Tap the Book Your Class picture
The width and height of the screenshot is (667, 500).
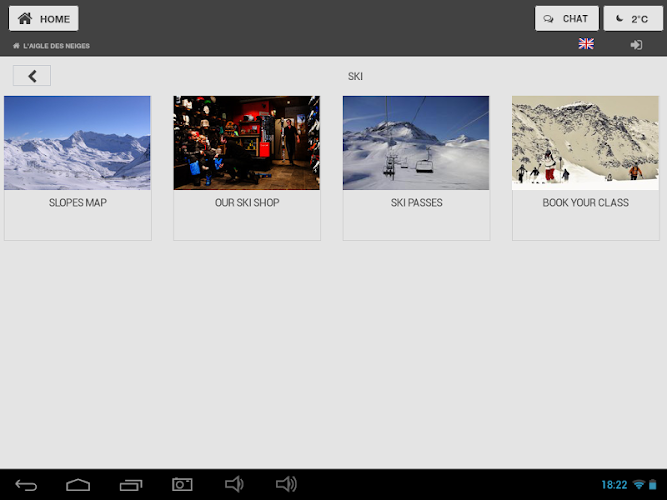point(585,143)
